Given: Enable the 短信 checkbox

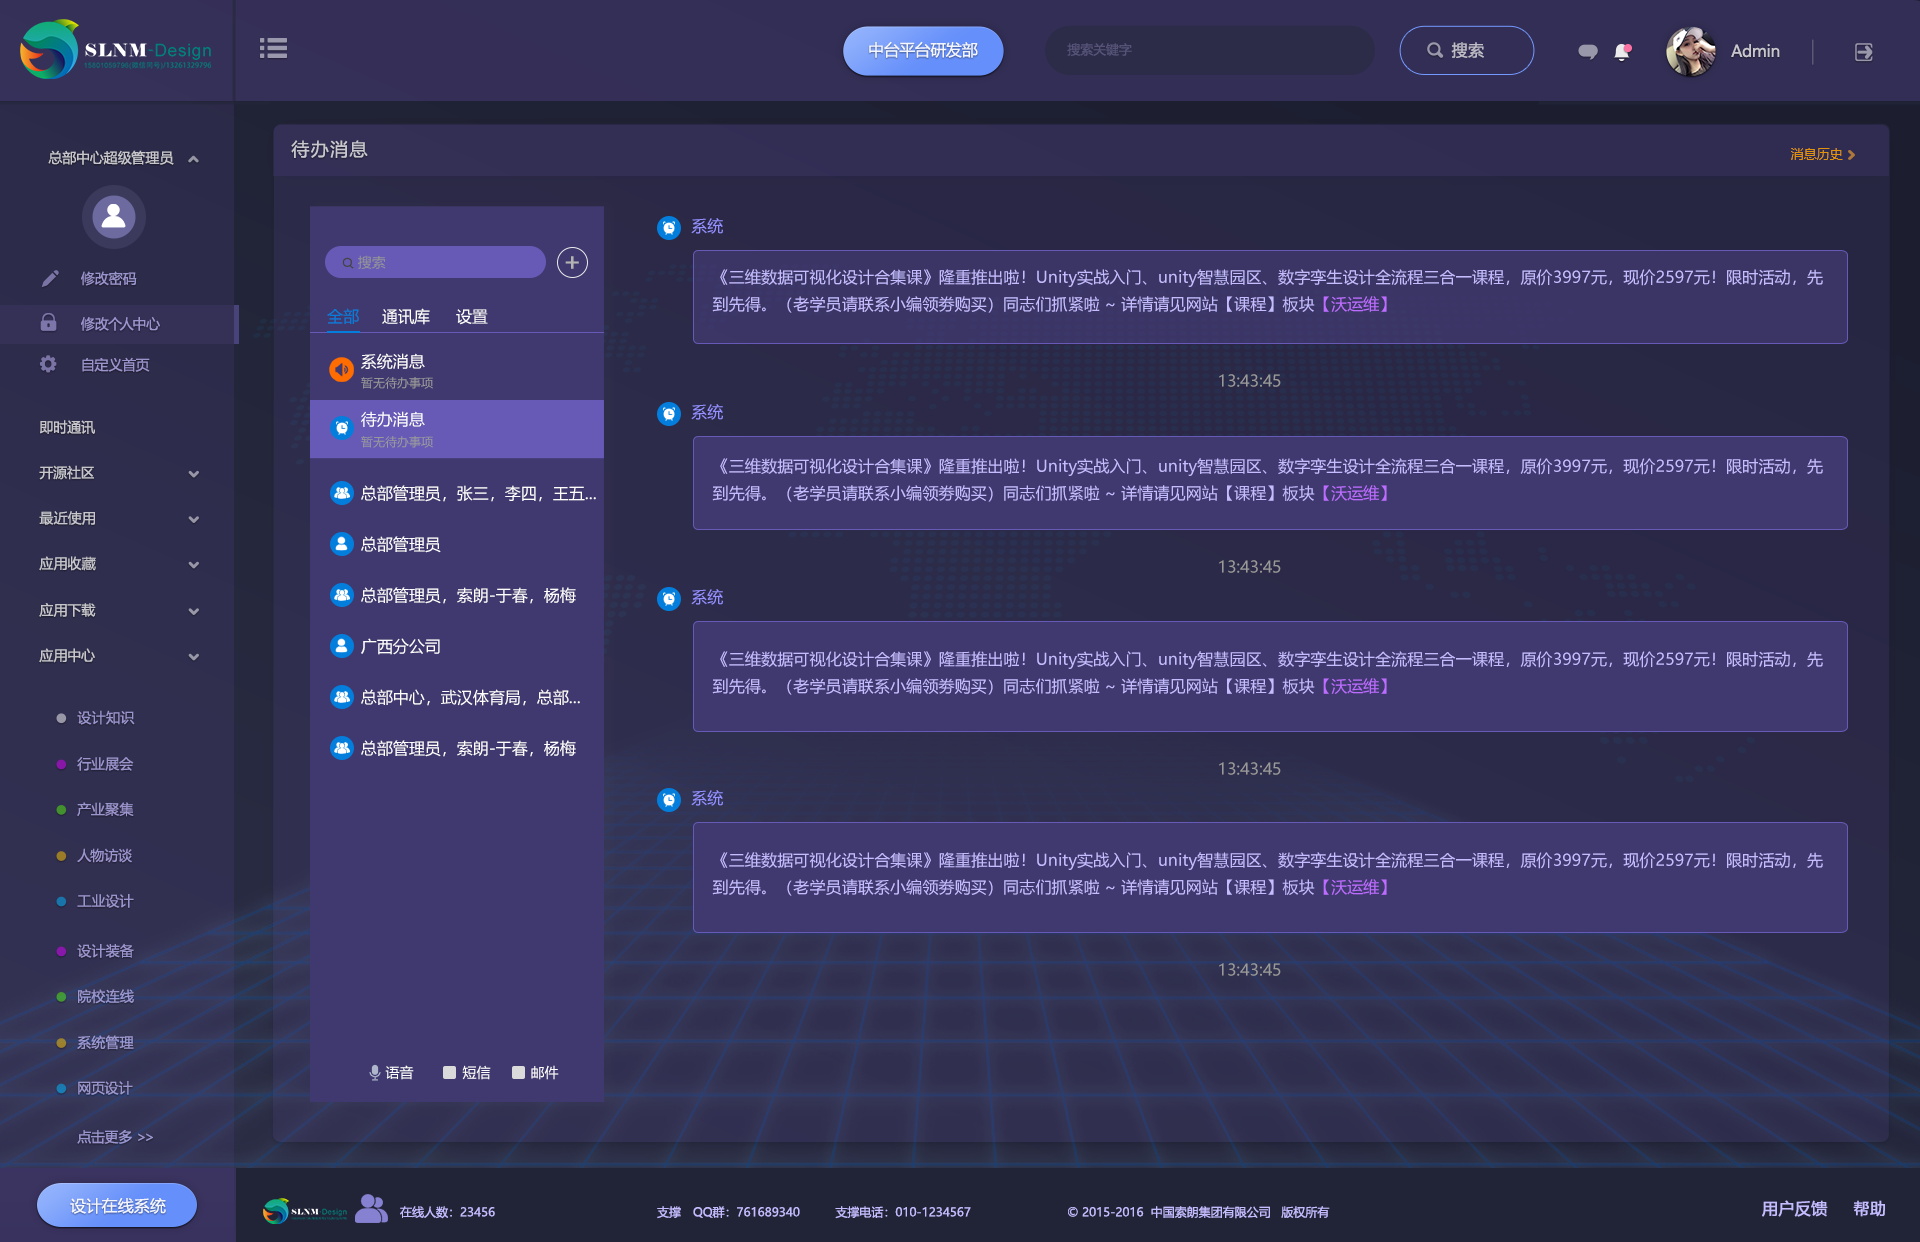Looking at the screenshot, I should pyautogui.click(x=449, y=1072).
